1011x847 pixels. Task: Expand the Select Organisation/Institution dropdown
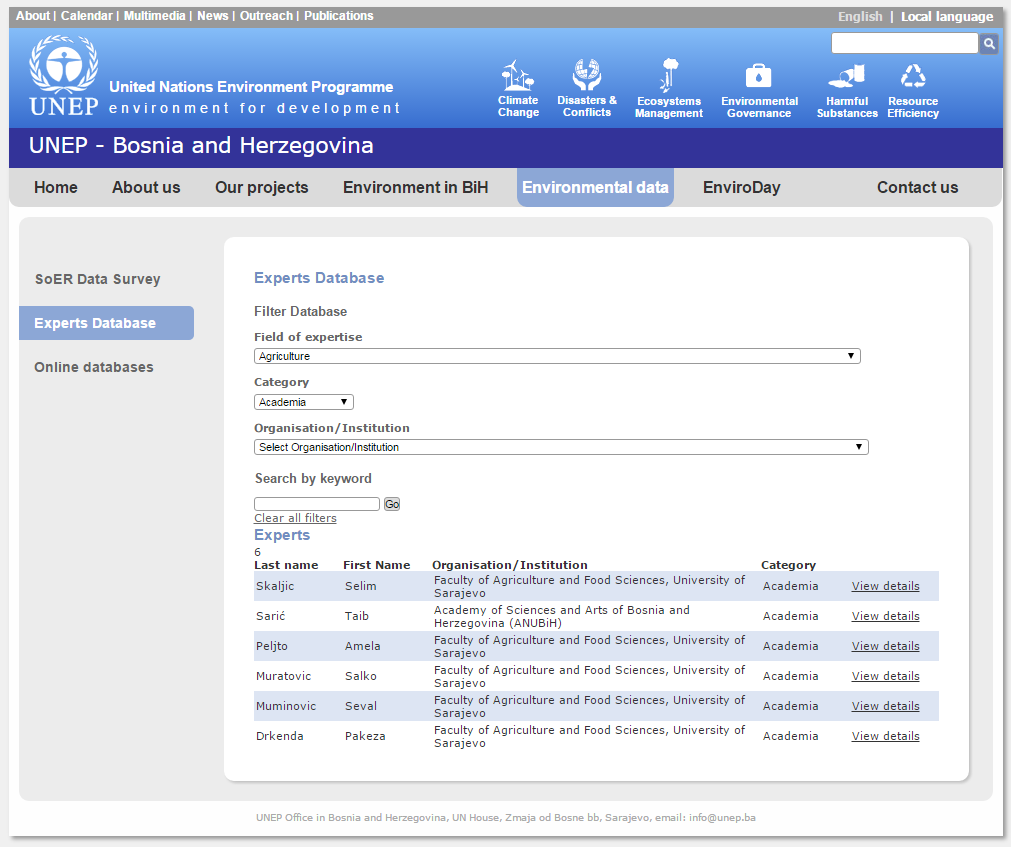[x=560, y=447]
